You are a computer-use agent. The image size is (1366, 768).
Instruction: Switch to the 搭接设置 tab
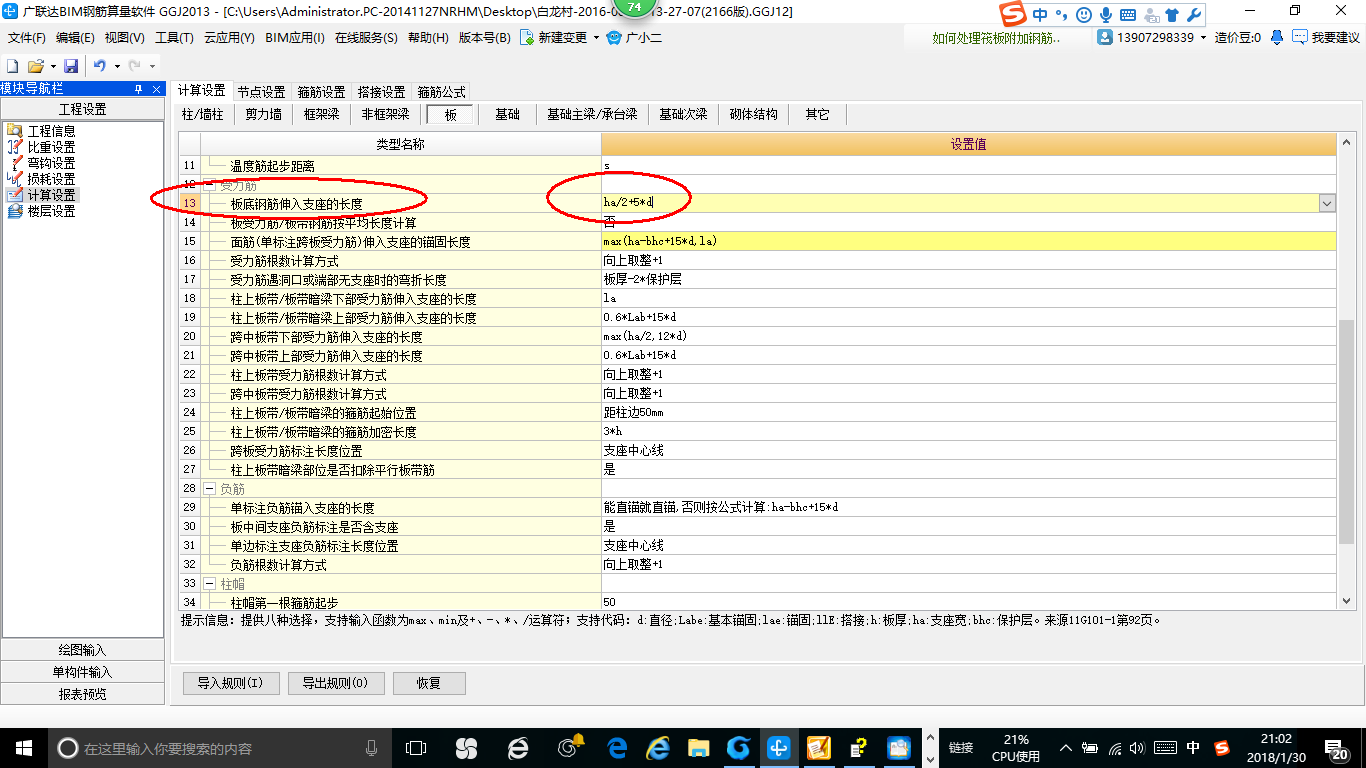tap(381, 91)
